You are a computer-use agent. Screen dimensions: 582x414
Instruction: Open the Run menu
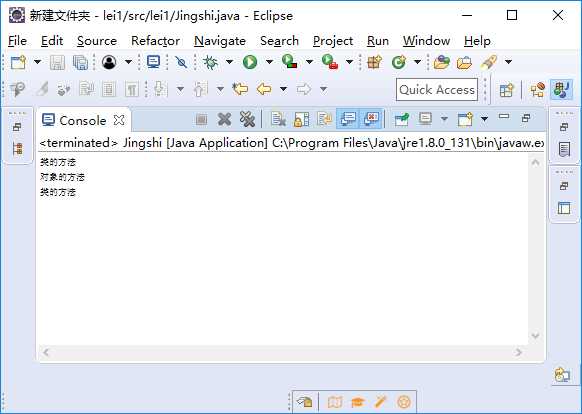coord(378,40)
